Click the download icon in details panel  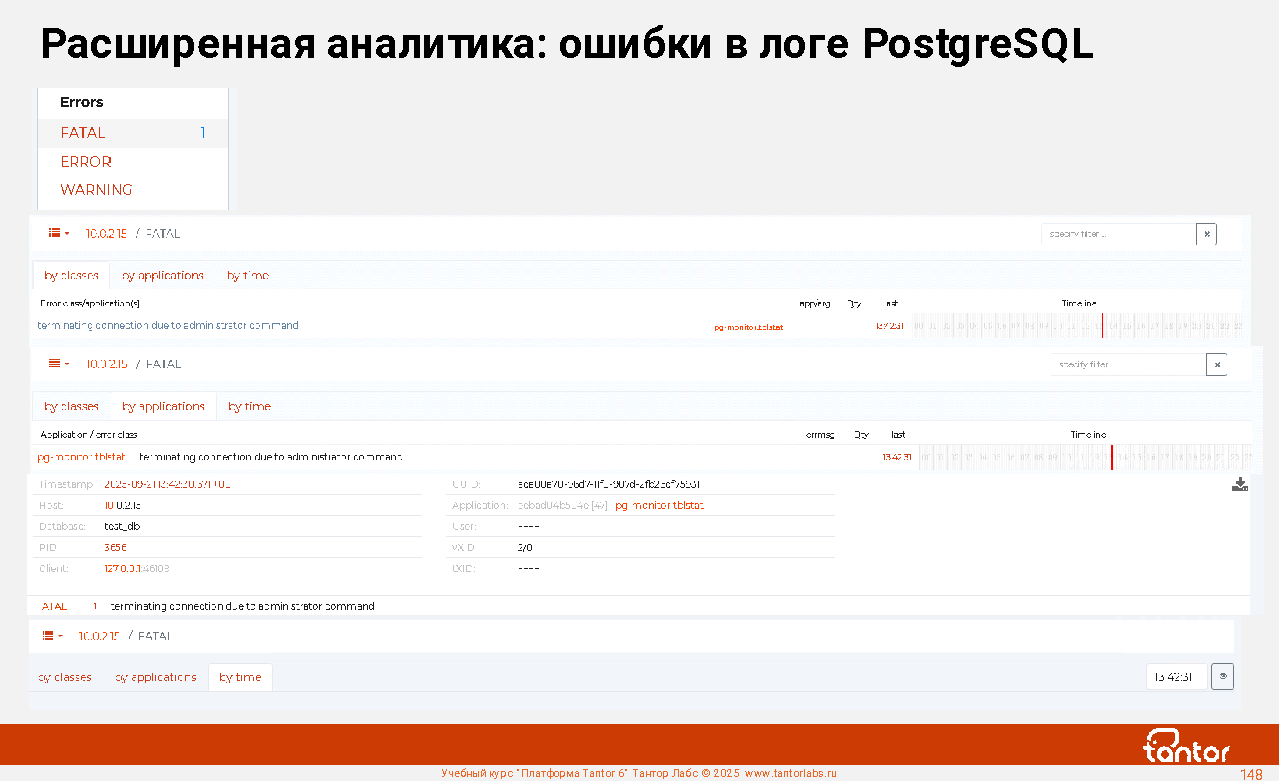[x=1239, y=485]
